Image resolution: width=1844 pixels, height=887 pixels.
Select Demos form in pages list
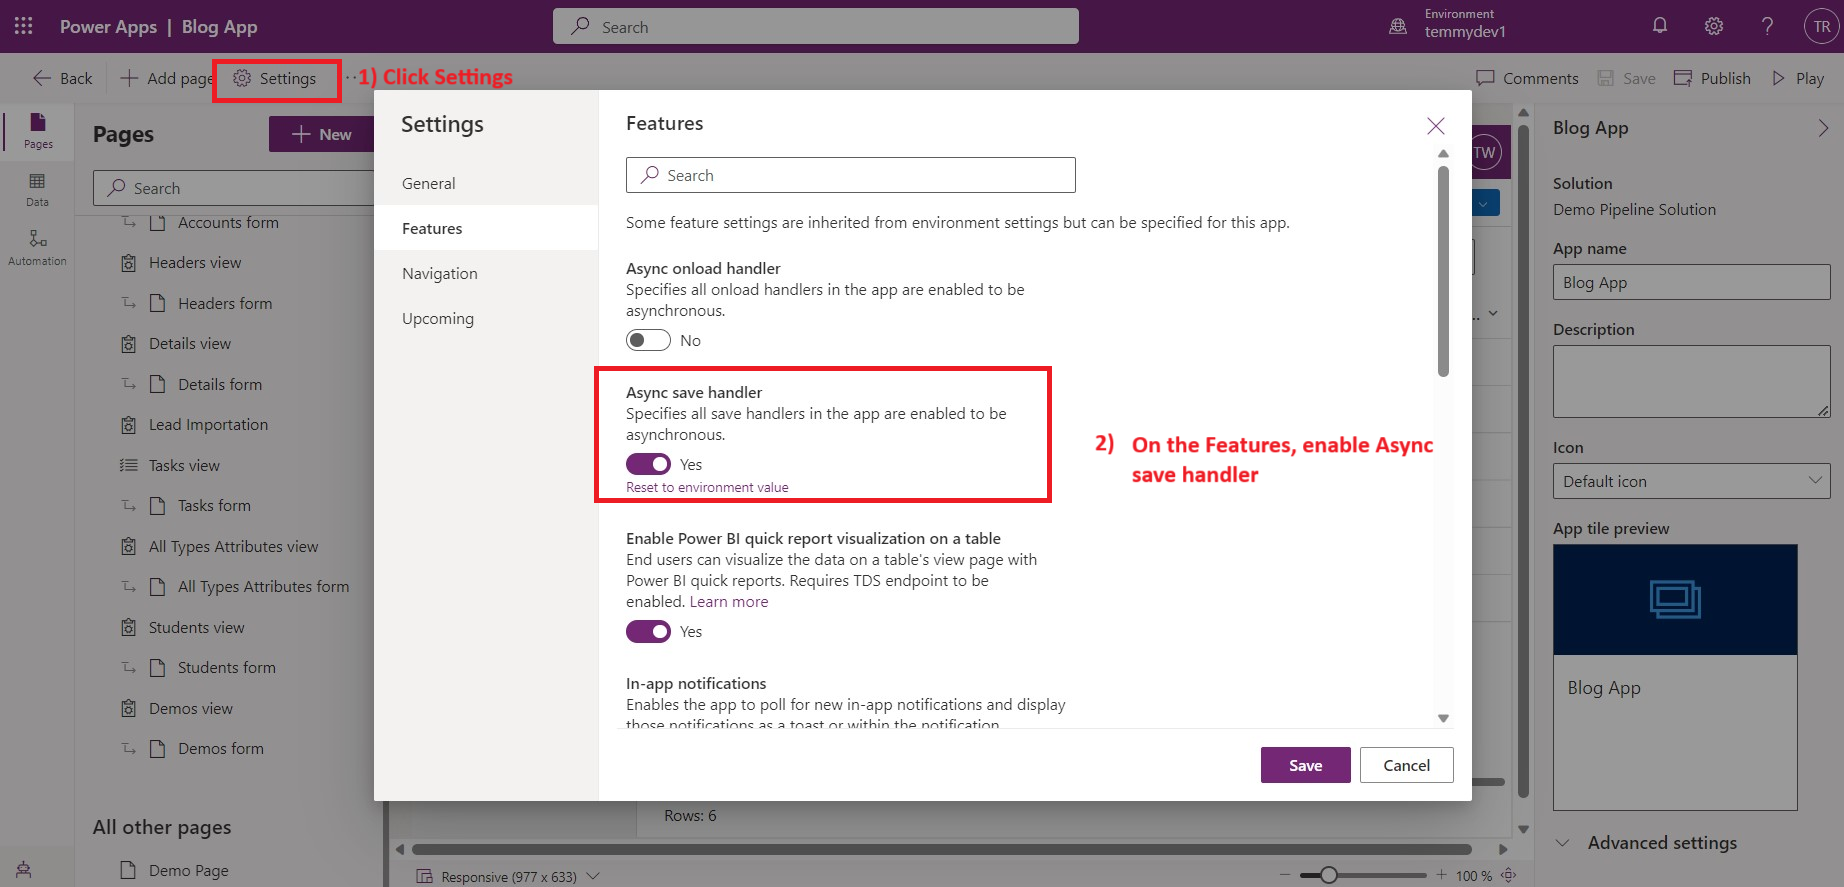(x=221, y=749)
